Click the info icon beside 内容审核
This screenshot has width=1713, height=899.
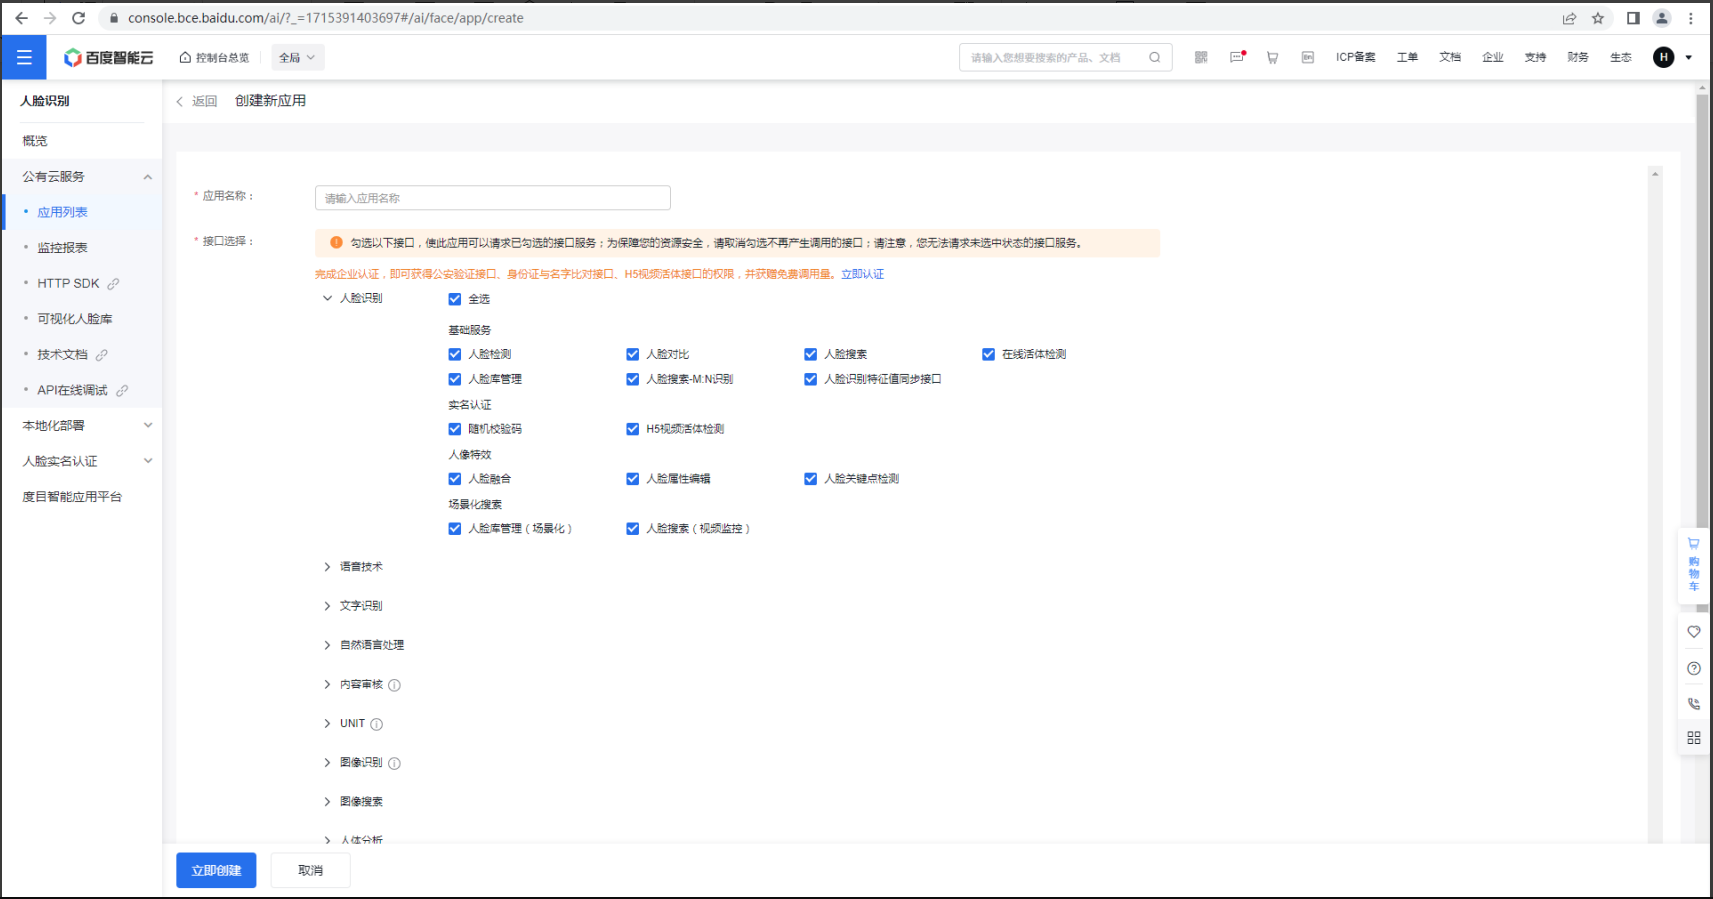[394, 685]
